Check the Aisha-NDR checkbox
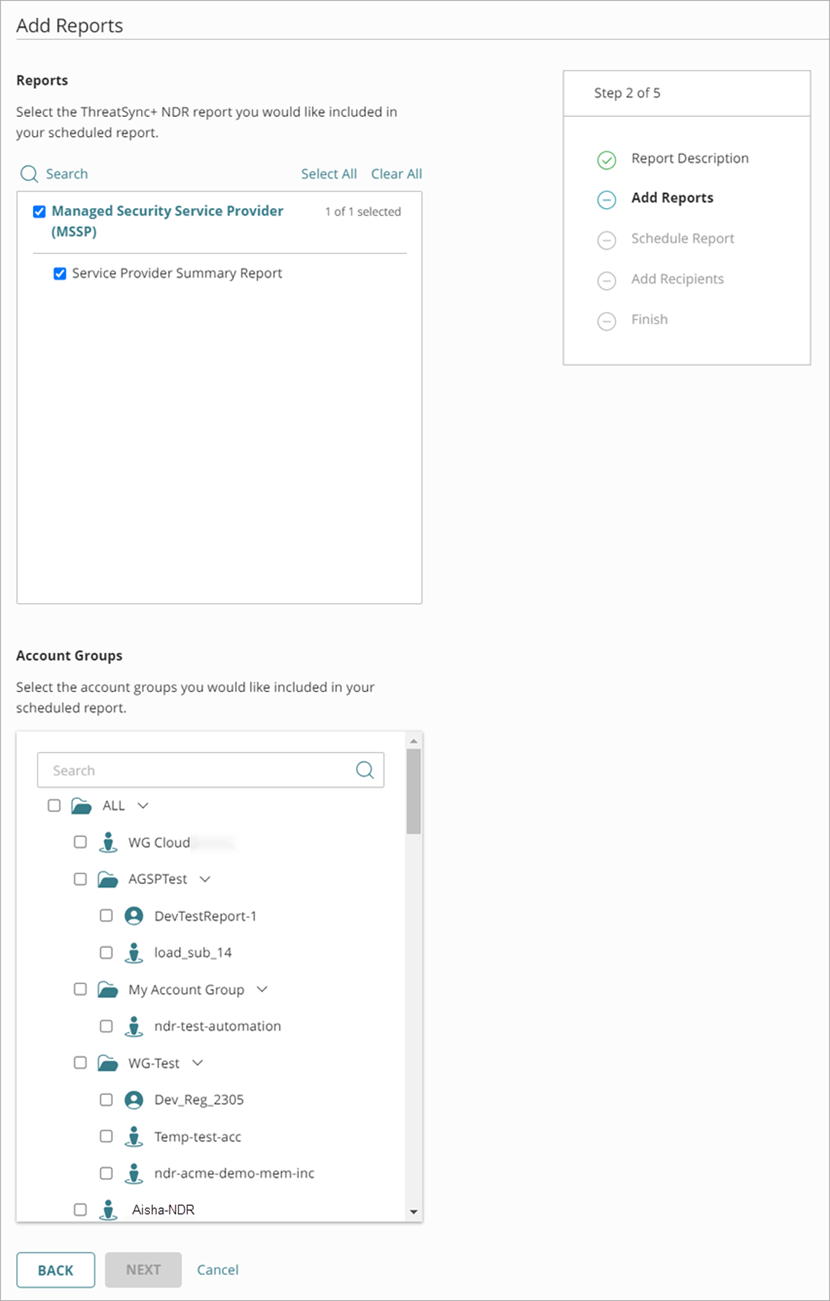830x1301 pixels. click(80, 1209)
